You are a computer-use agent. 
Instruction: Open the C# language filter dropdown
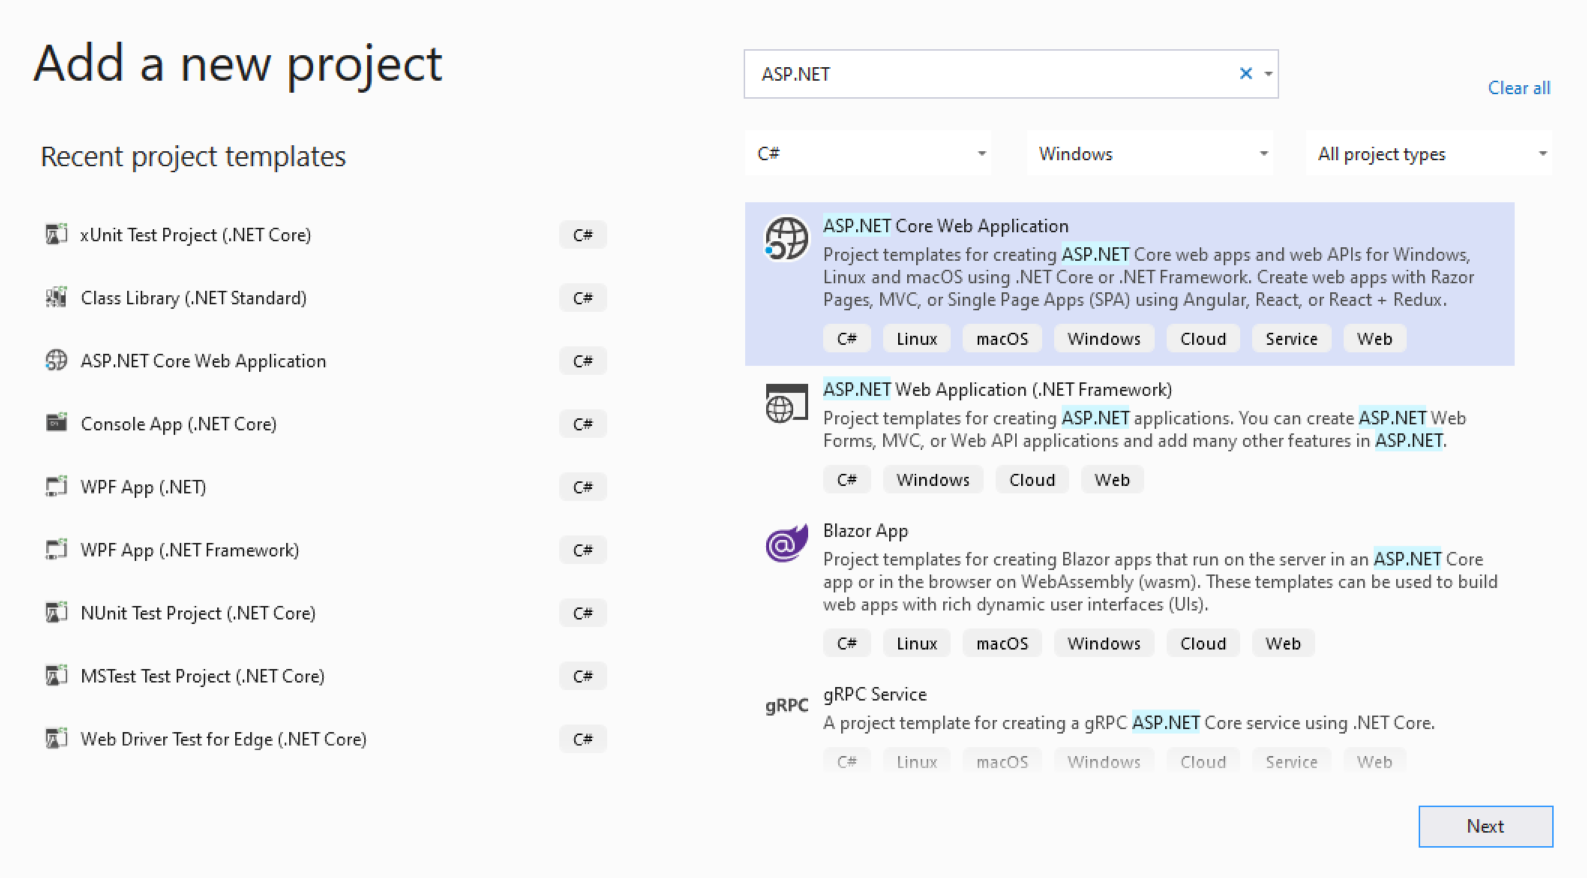click(868, 153)
